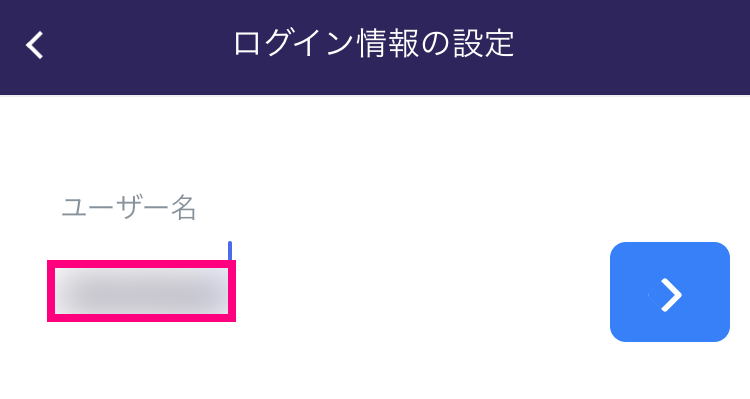Go back using the header chevron
Image resolution: width=750 pixels, height=399 pixels.
click(35, 45)
